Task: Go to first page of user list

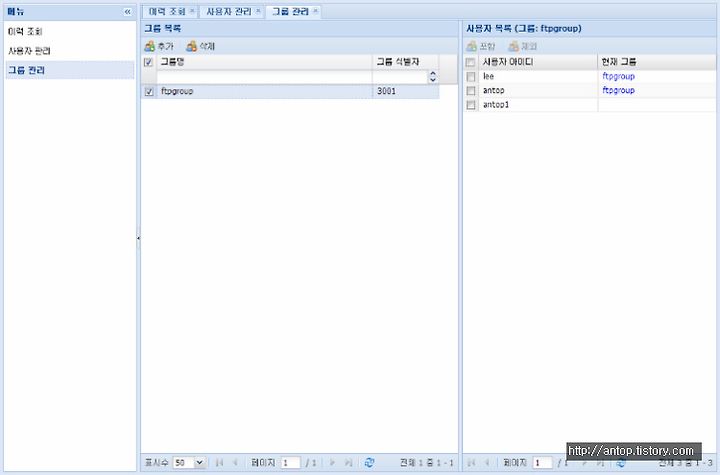Action: [471, 463]
